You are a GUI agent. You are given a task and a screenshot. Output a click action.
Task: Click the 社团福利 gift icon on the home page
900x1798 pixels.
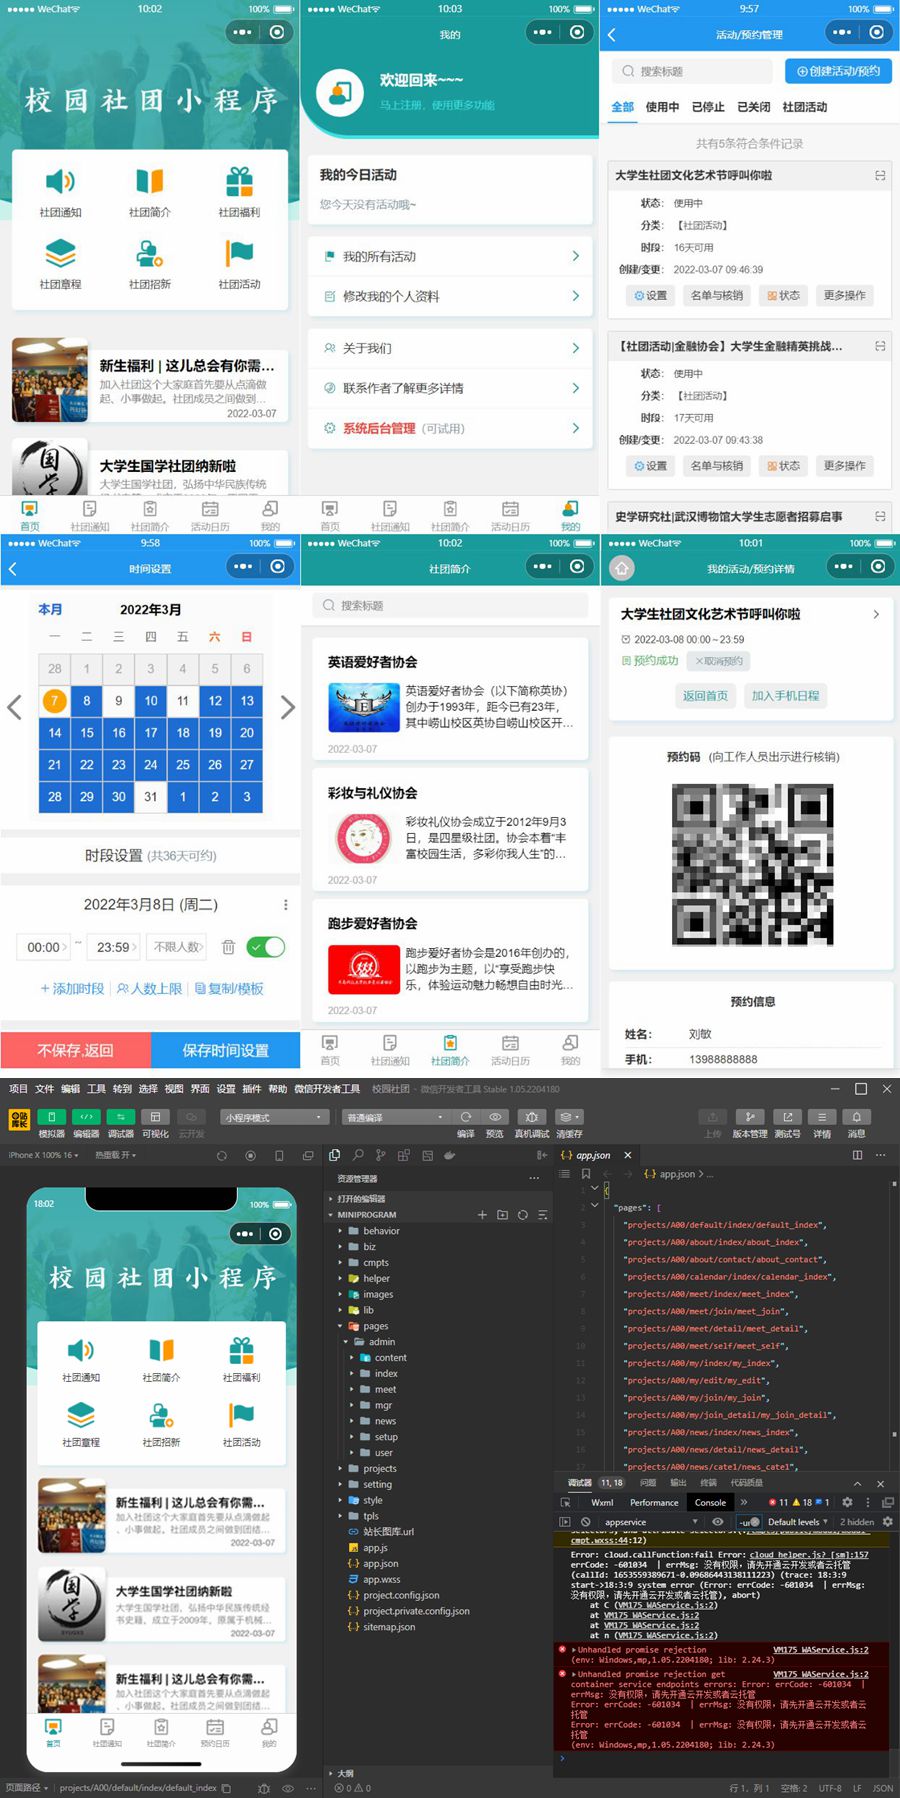tap(239, 182)
